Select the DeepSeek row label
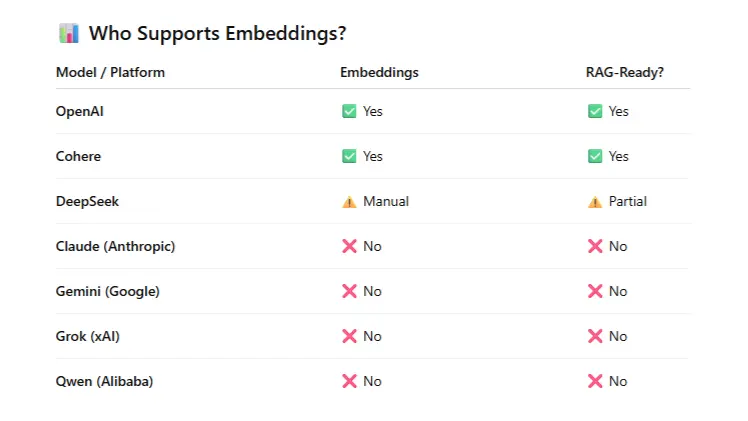 click(x=87, y=201)
